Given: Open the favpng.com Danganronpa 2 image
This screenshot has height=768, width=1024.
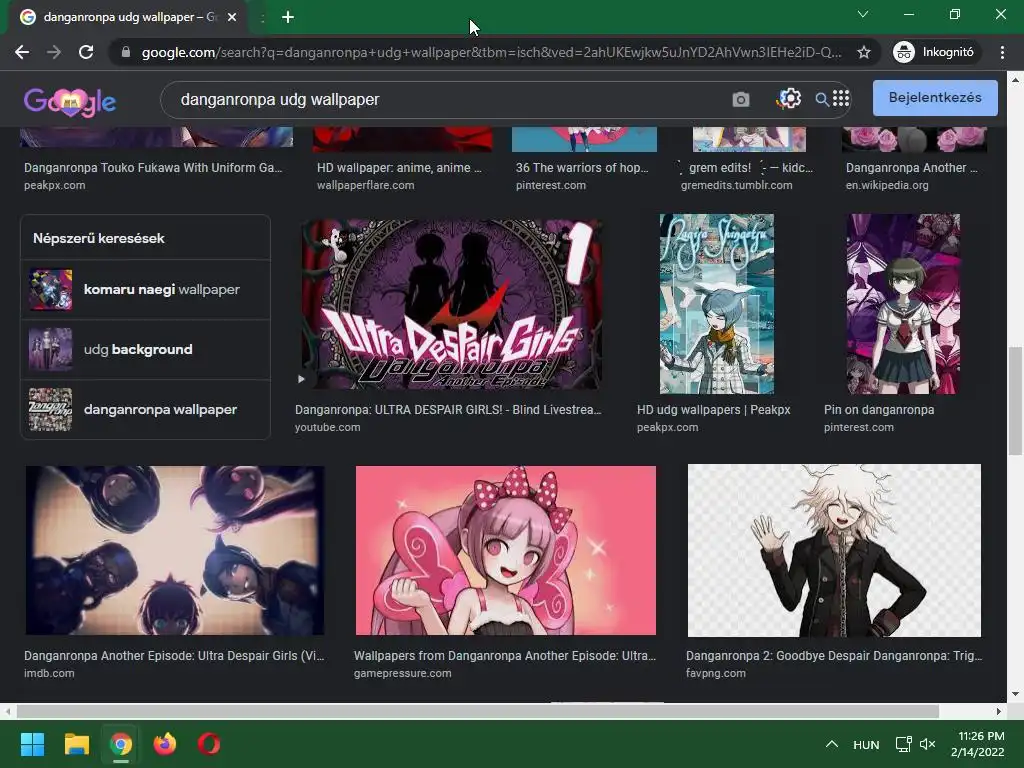Looking at the screenshot, I should (x=834, y=550).
